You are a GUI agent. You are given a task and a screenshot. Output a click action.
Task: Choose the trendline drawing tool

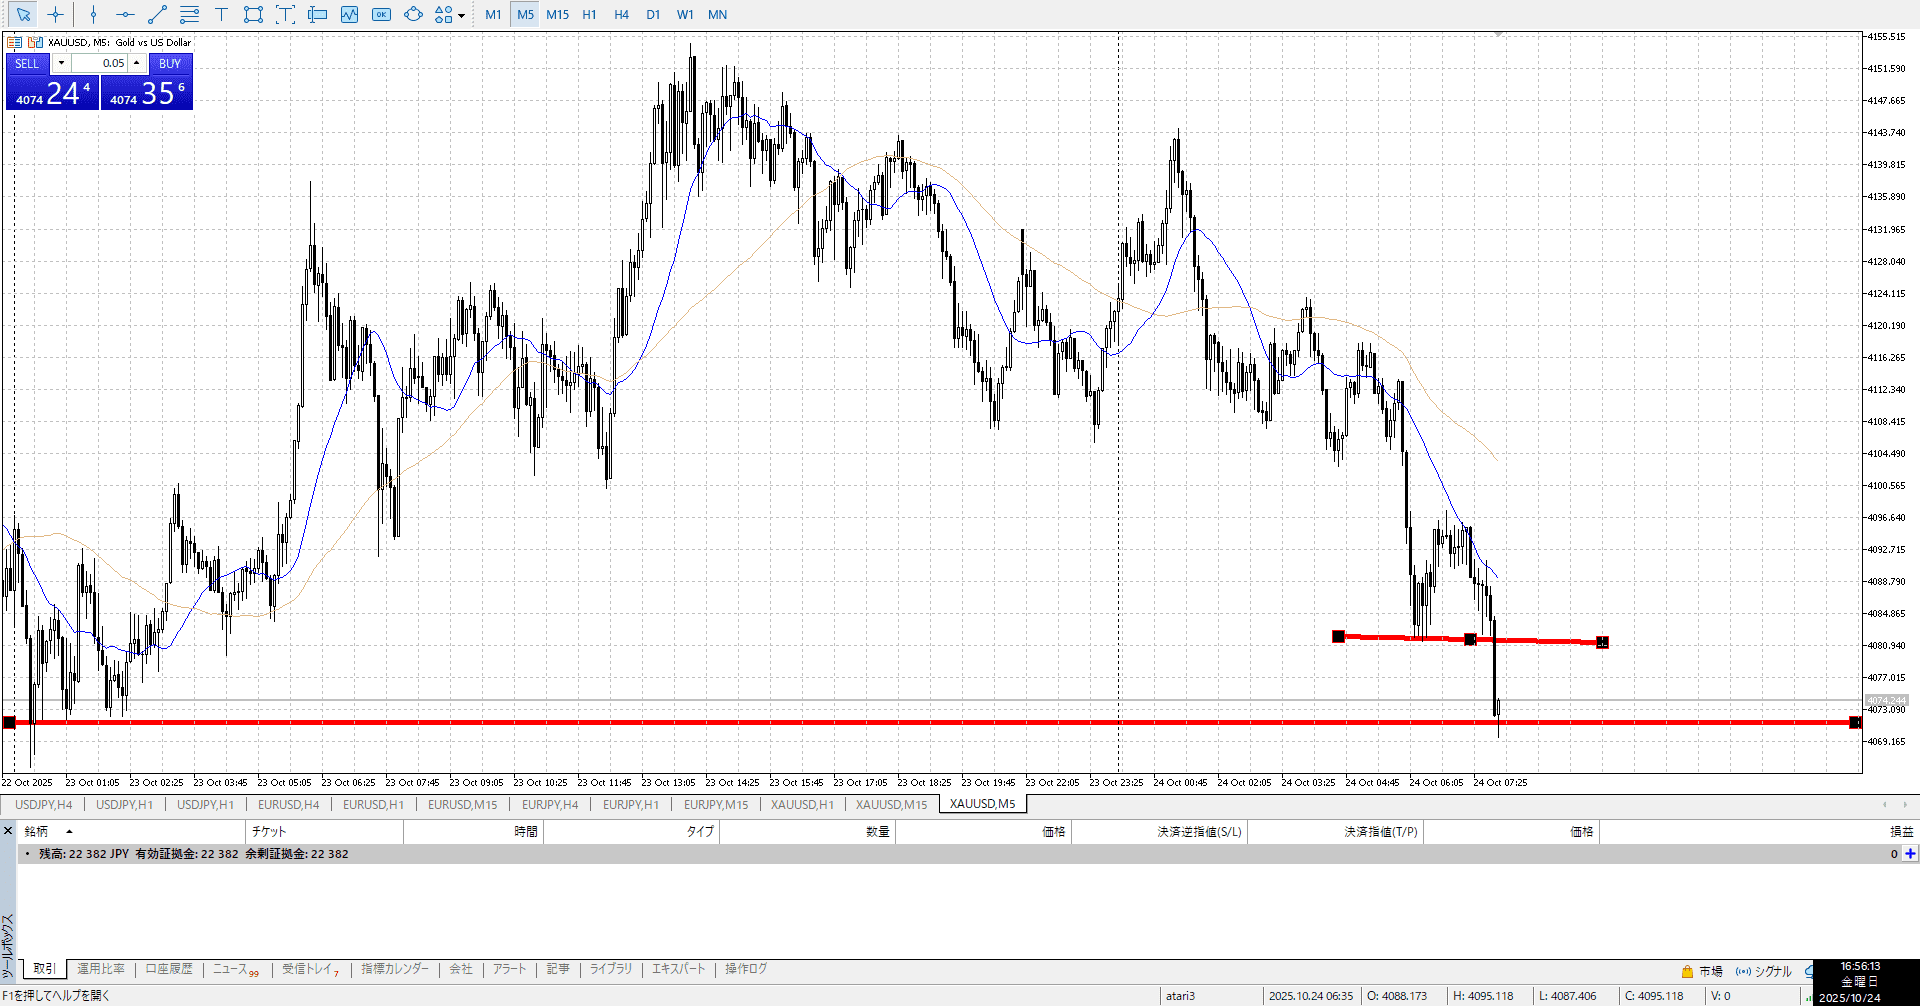157,14
